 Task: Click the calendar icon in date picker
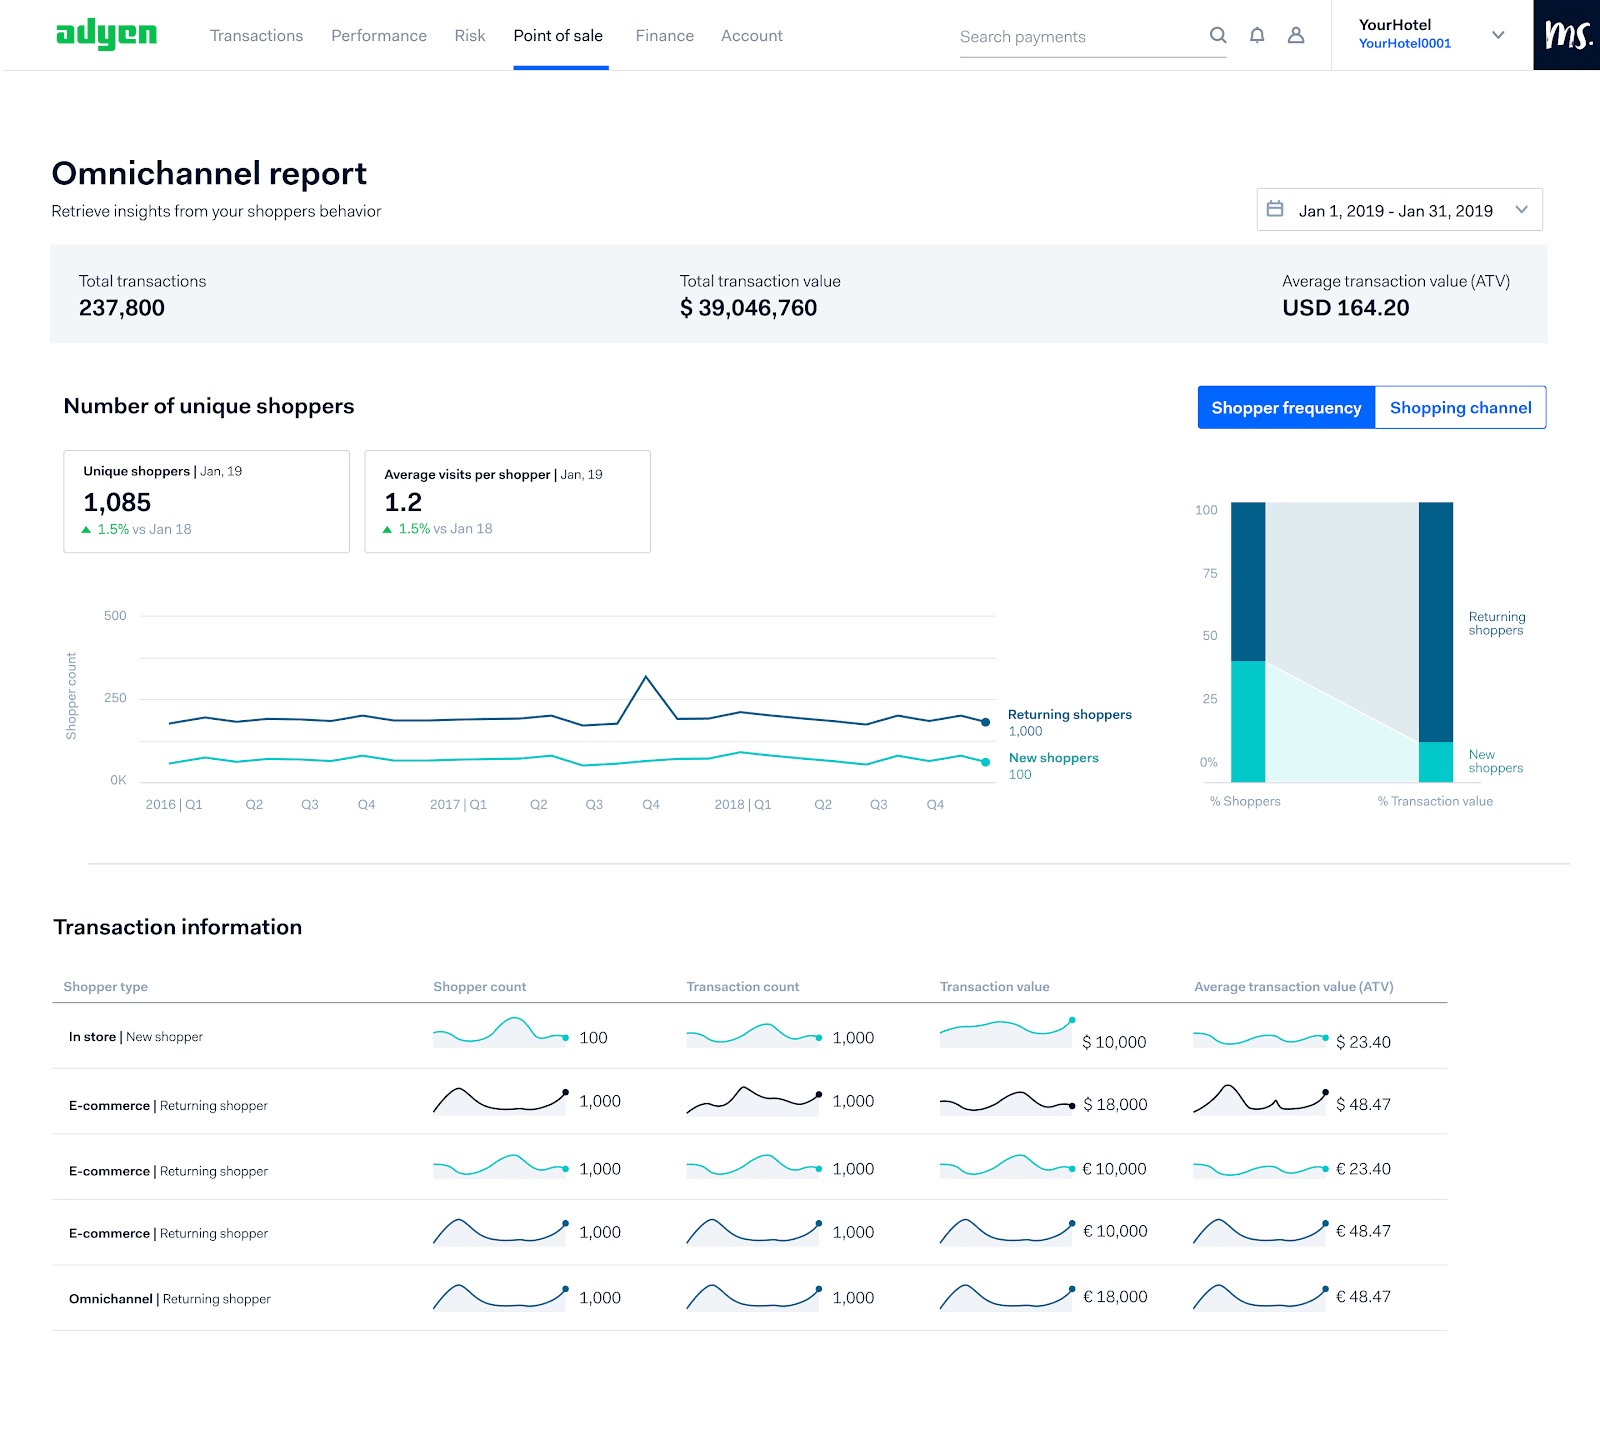1275,210
